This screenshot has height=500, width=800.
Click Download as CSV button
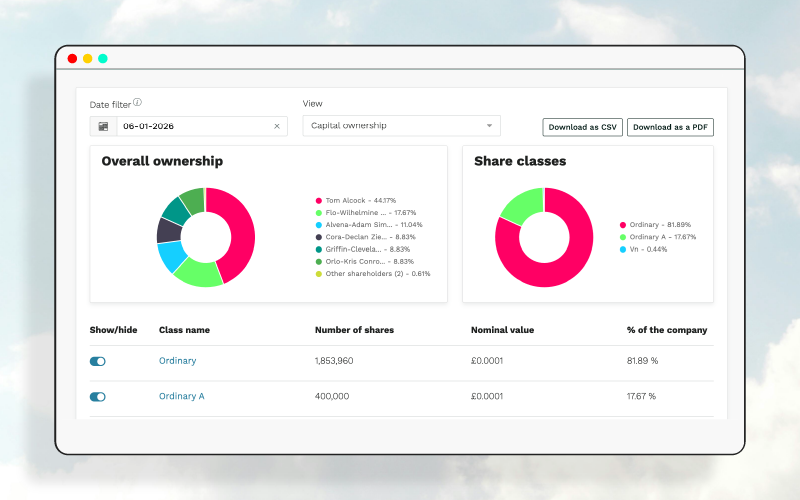pos(583,127)
